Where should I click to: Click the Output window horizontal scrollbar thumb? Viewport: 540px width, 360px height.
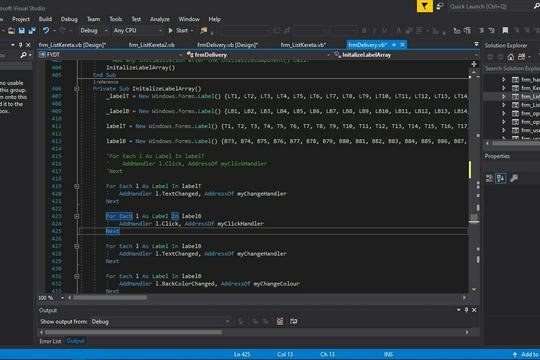(134, 332)
